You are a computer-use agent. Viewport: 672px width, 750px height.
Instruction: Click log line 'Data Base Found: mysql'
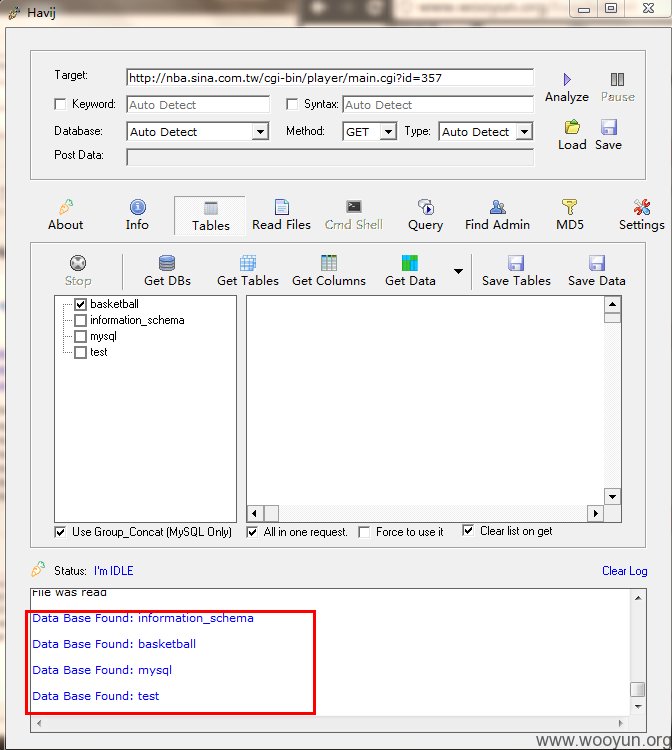pos(102,671)
